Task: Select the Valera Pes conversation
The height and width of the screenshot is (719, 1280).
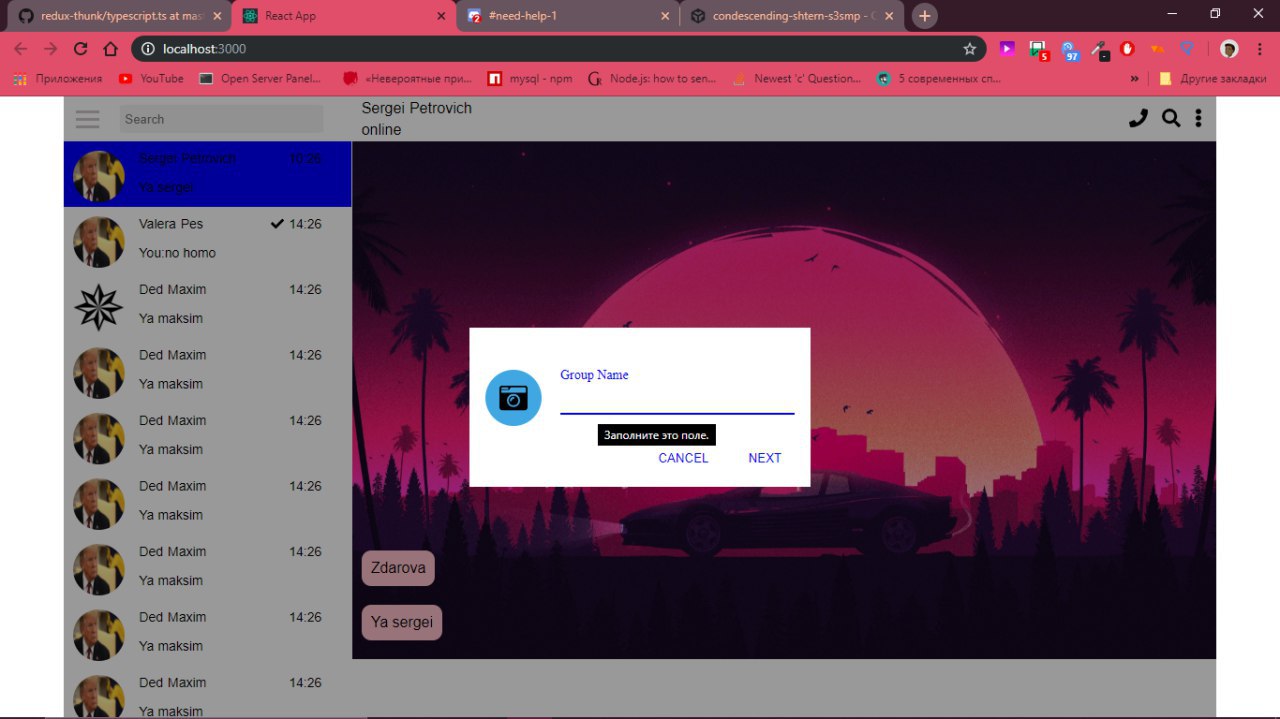Action: point(207,239)
